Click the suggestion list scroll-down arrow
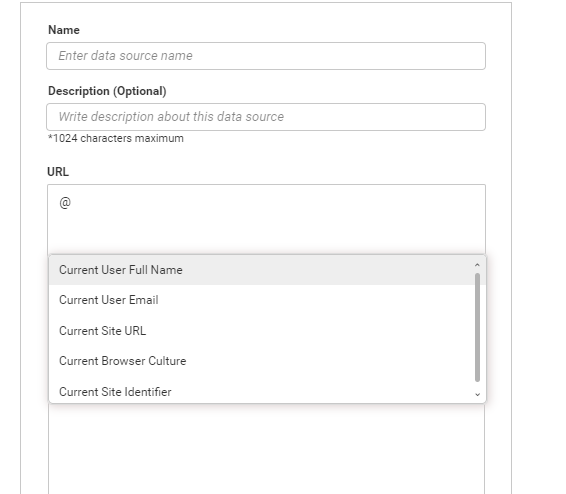 pos(477,394)
